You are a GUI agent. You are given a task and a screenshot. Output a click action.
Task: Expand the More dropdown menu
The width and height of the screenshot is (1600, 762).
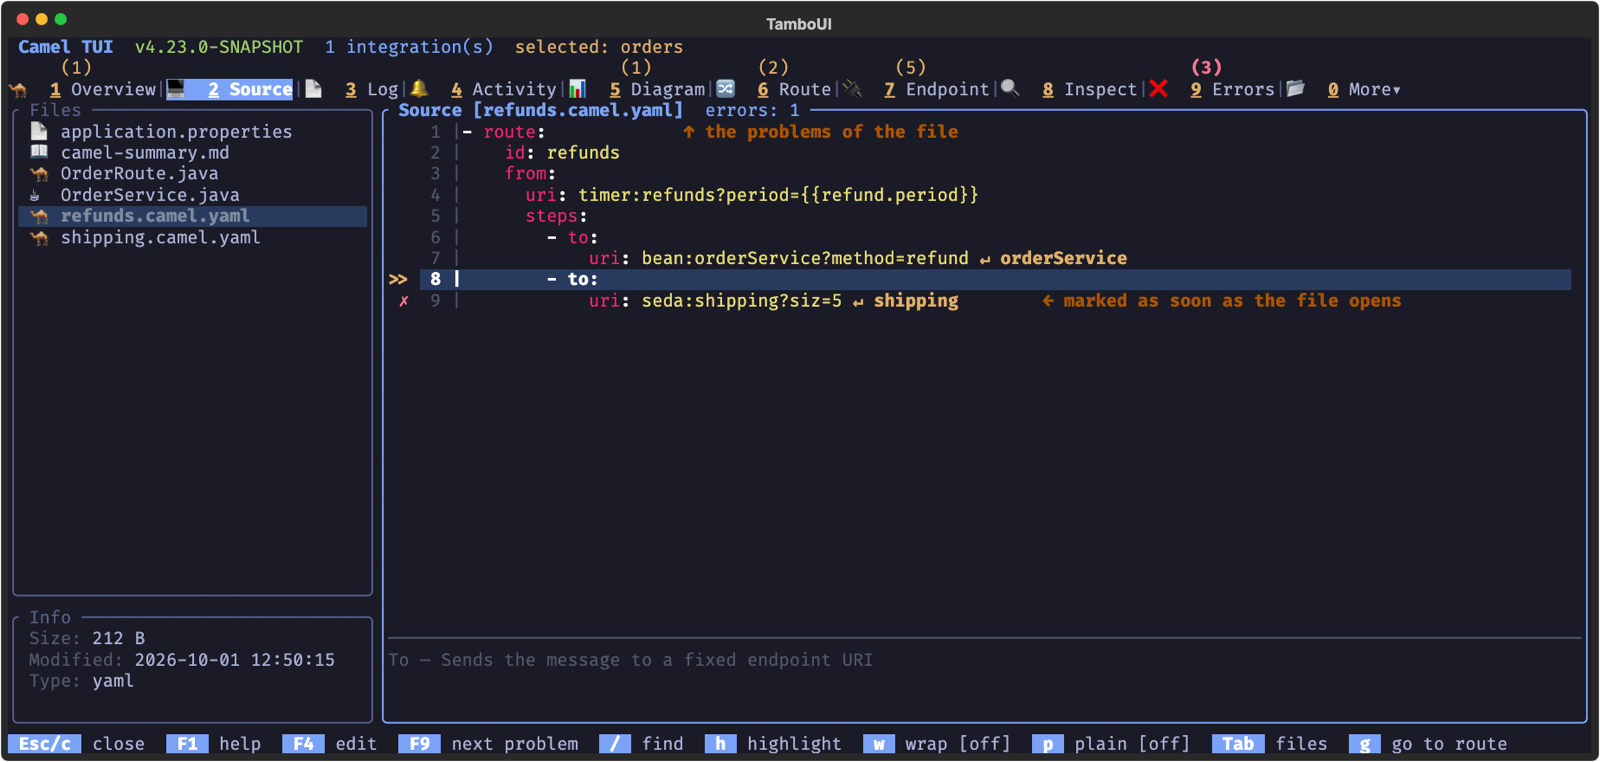coord(1364,89)
